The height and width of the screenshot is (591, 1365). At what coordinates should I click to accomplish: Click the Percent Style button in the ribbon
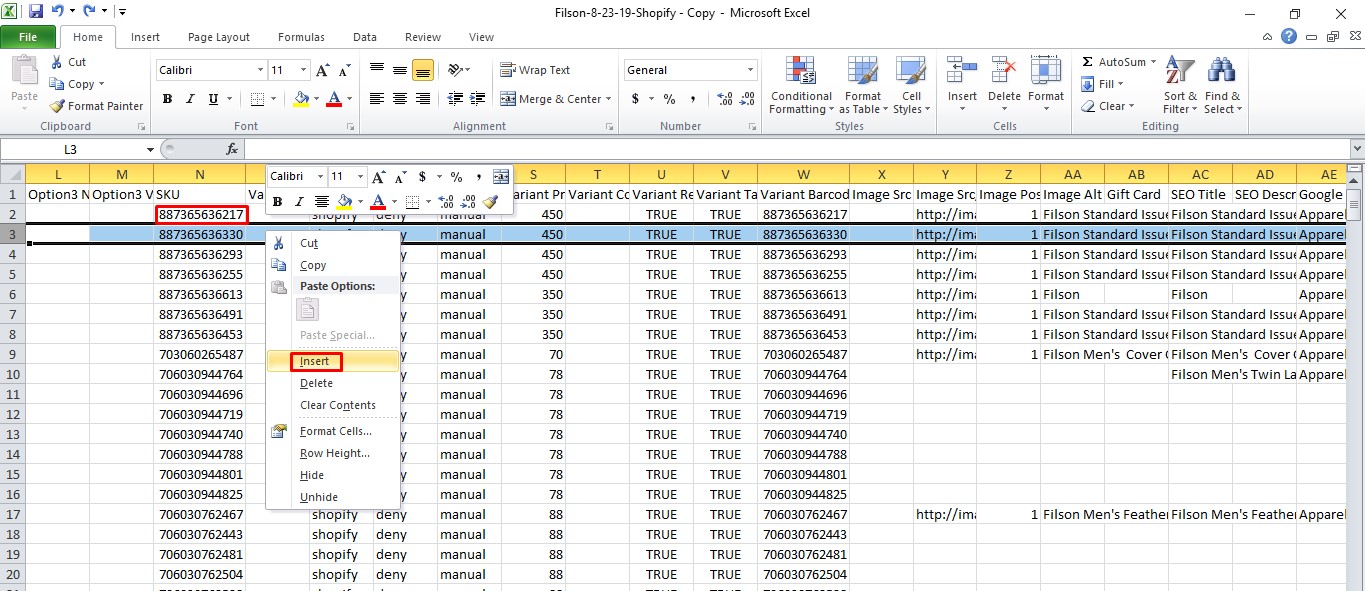click(669, 99)
